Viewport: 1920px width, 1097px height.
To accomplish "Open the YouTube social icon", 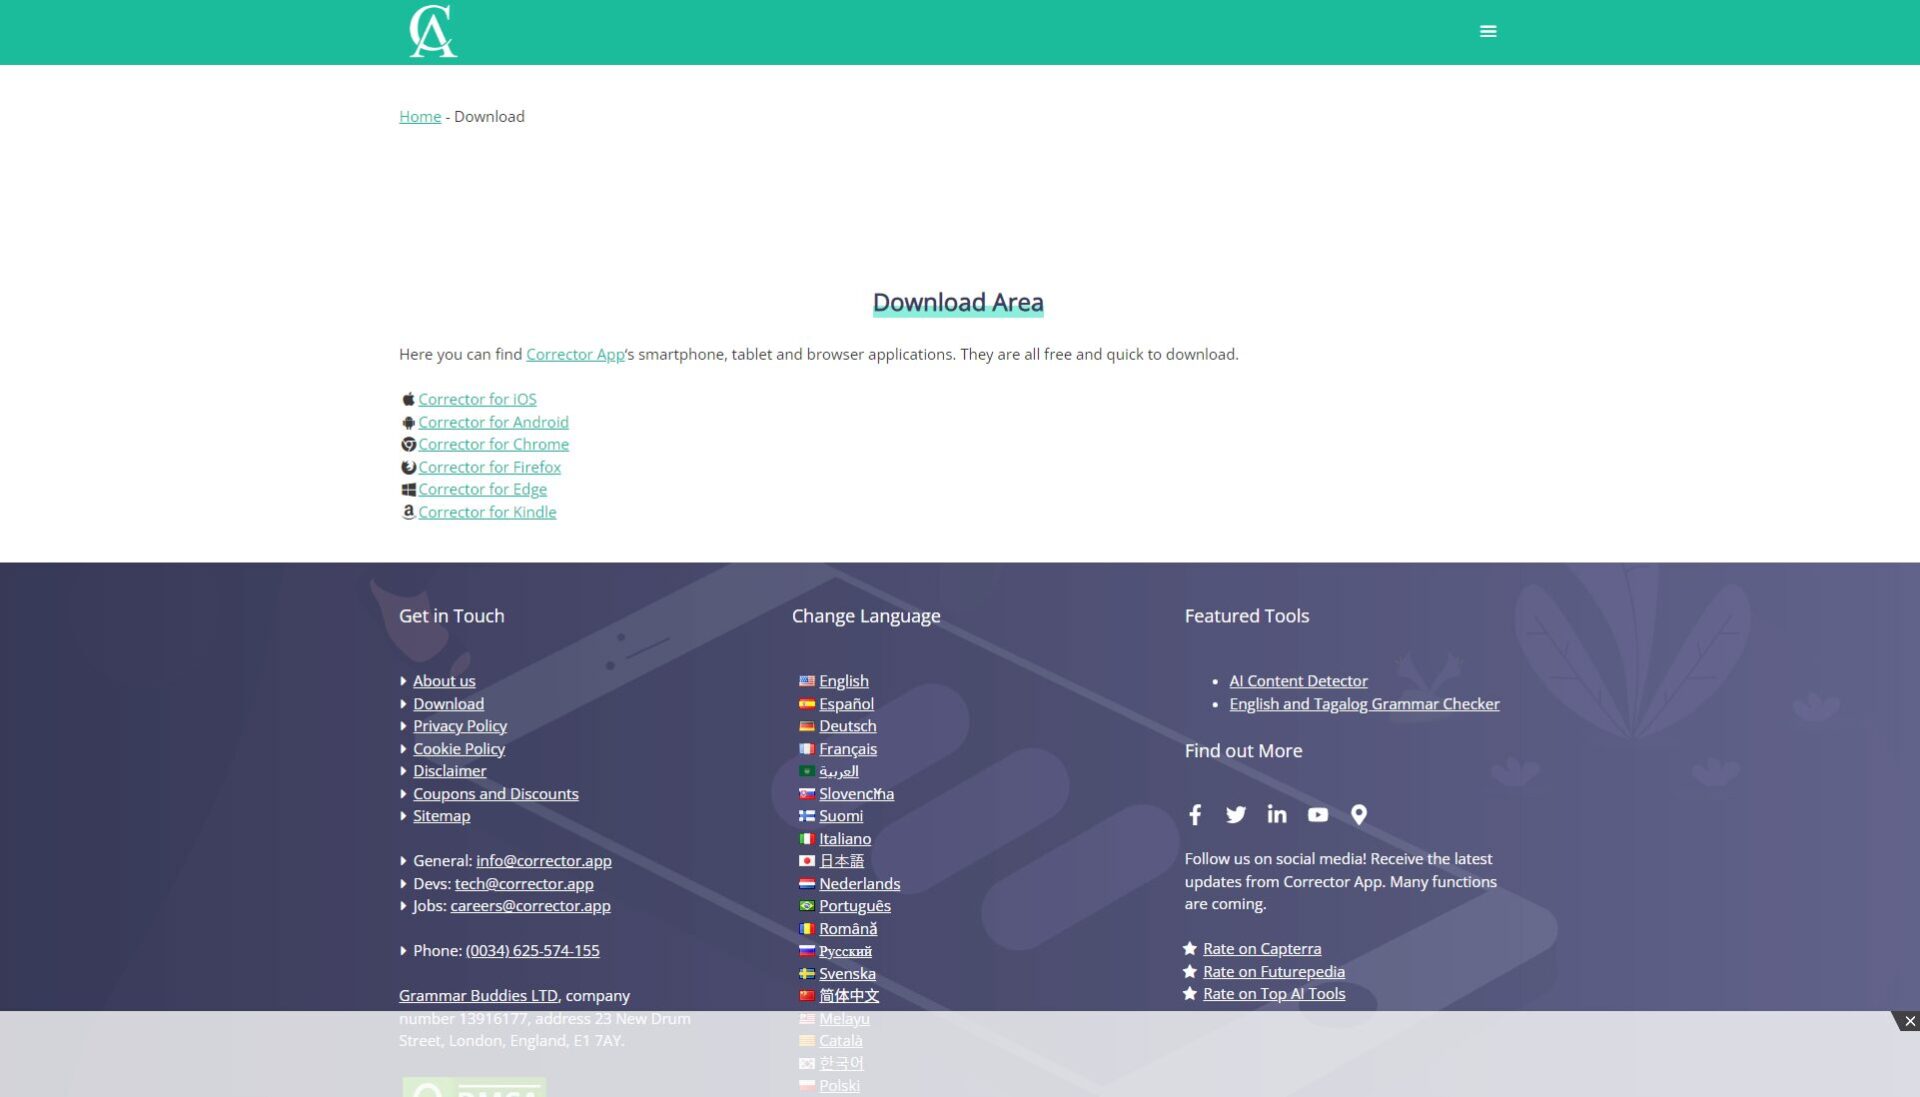I will tap(1318, 815).
